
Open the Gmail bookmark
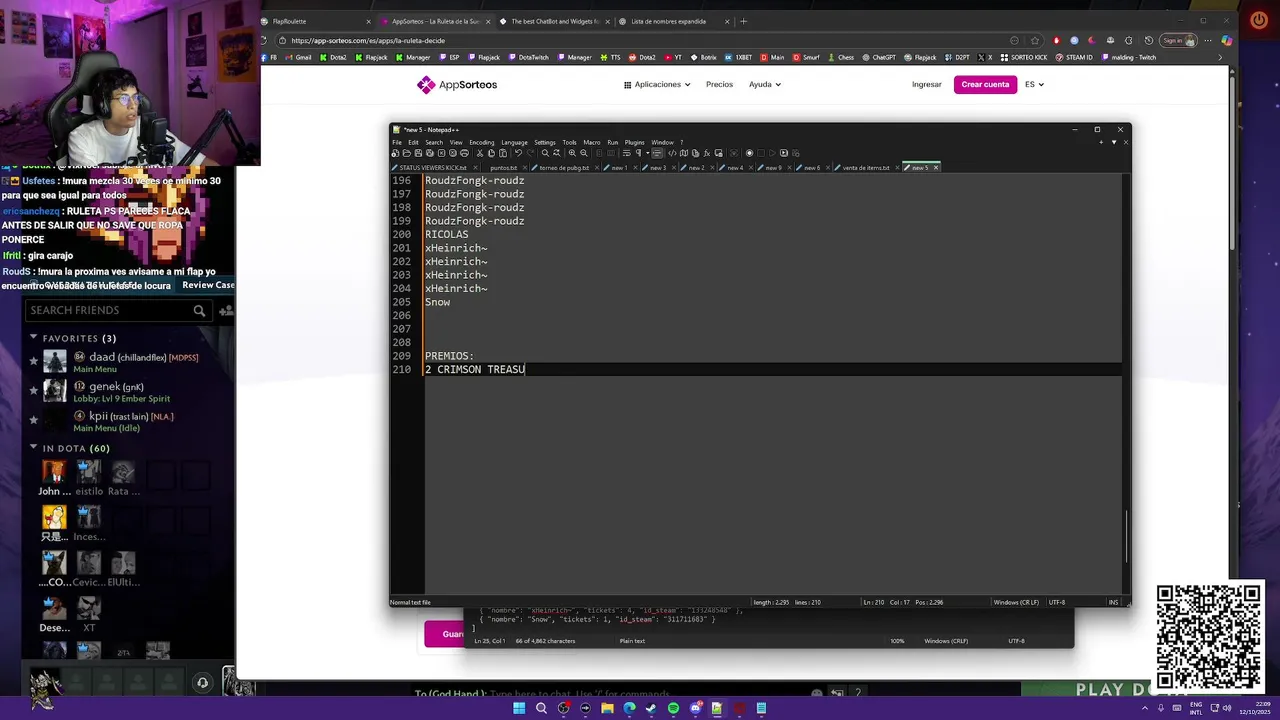click(298, 57)
